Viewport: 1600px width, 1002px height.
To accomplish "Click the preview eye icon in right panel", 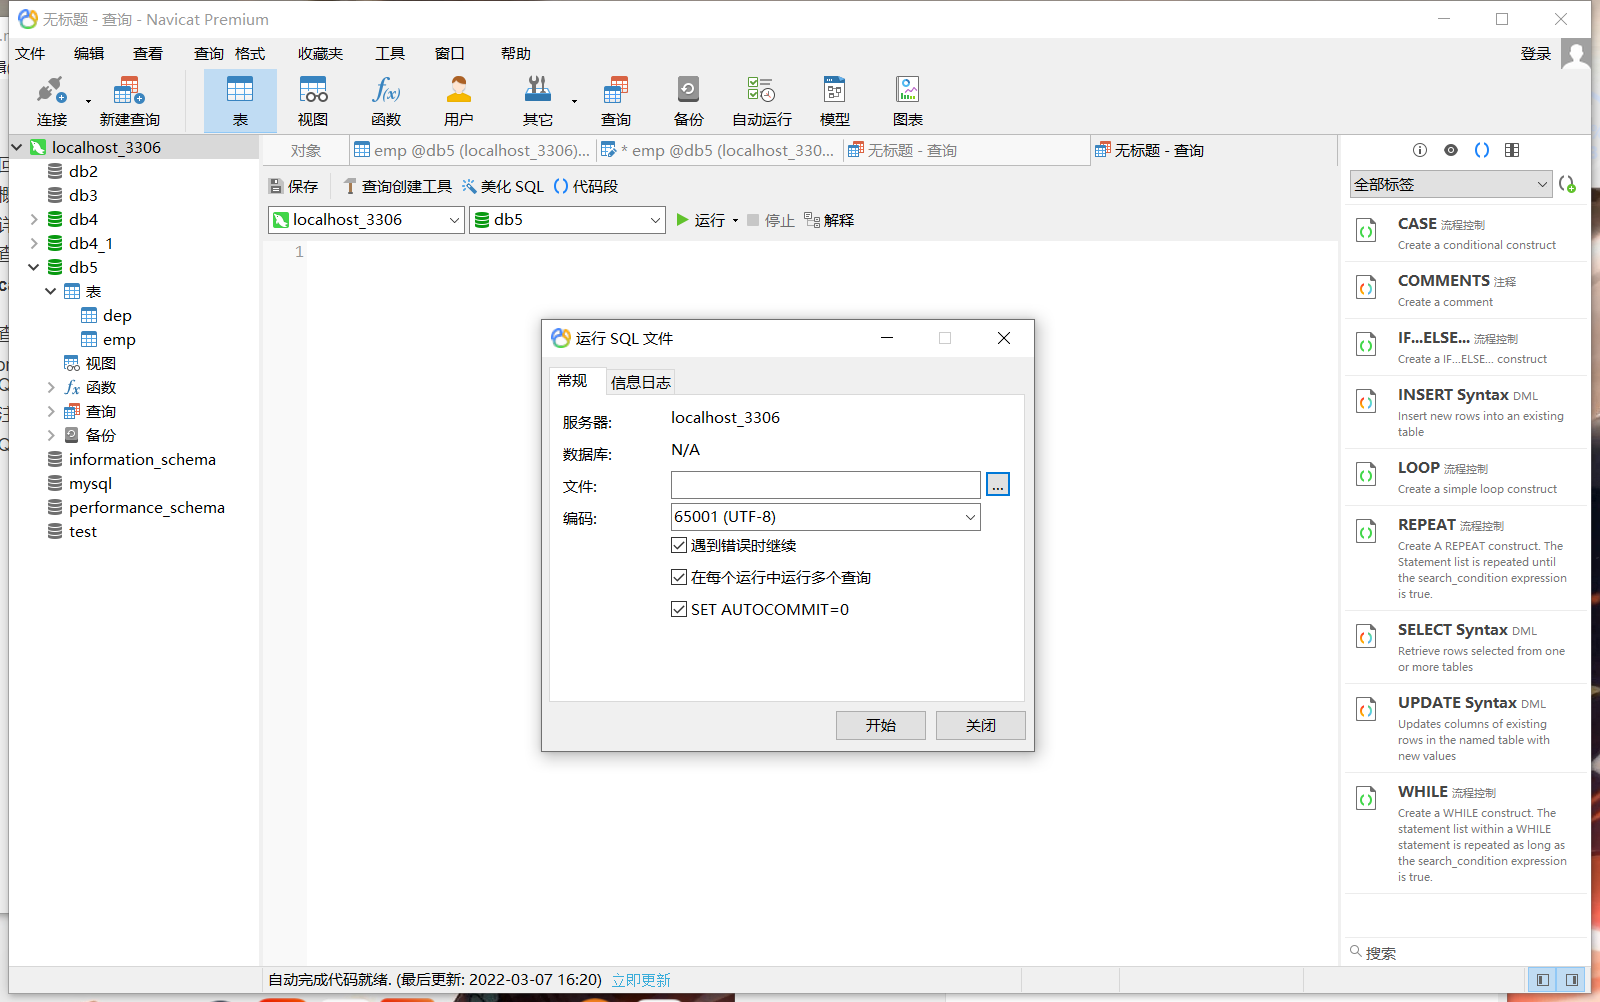I will (1451, 150).
